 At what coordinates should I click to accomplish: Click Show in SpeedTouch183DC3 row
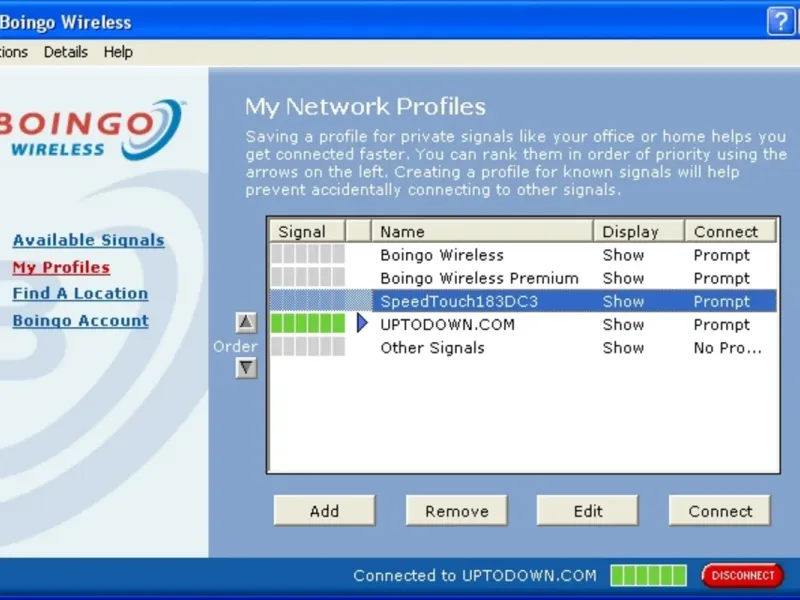(x=623, y=302)
